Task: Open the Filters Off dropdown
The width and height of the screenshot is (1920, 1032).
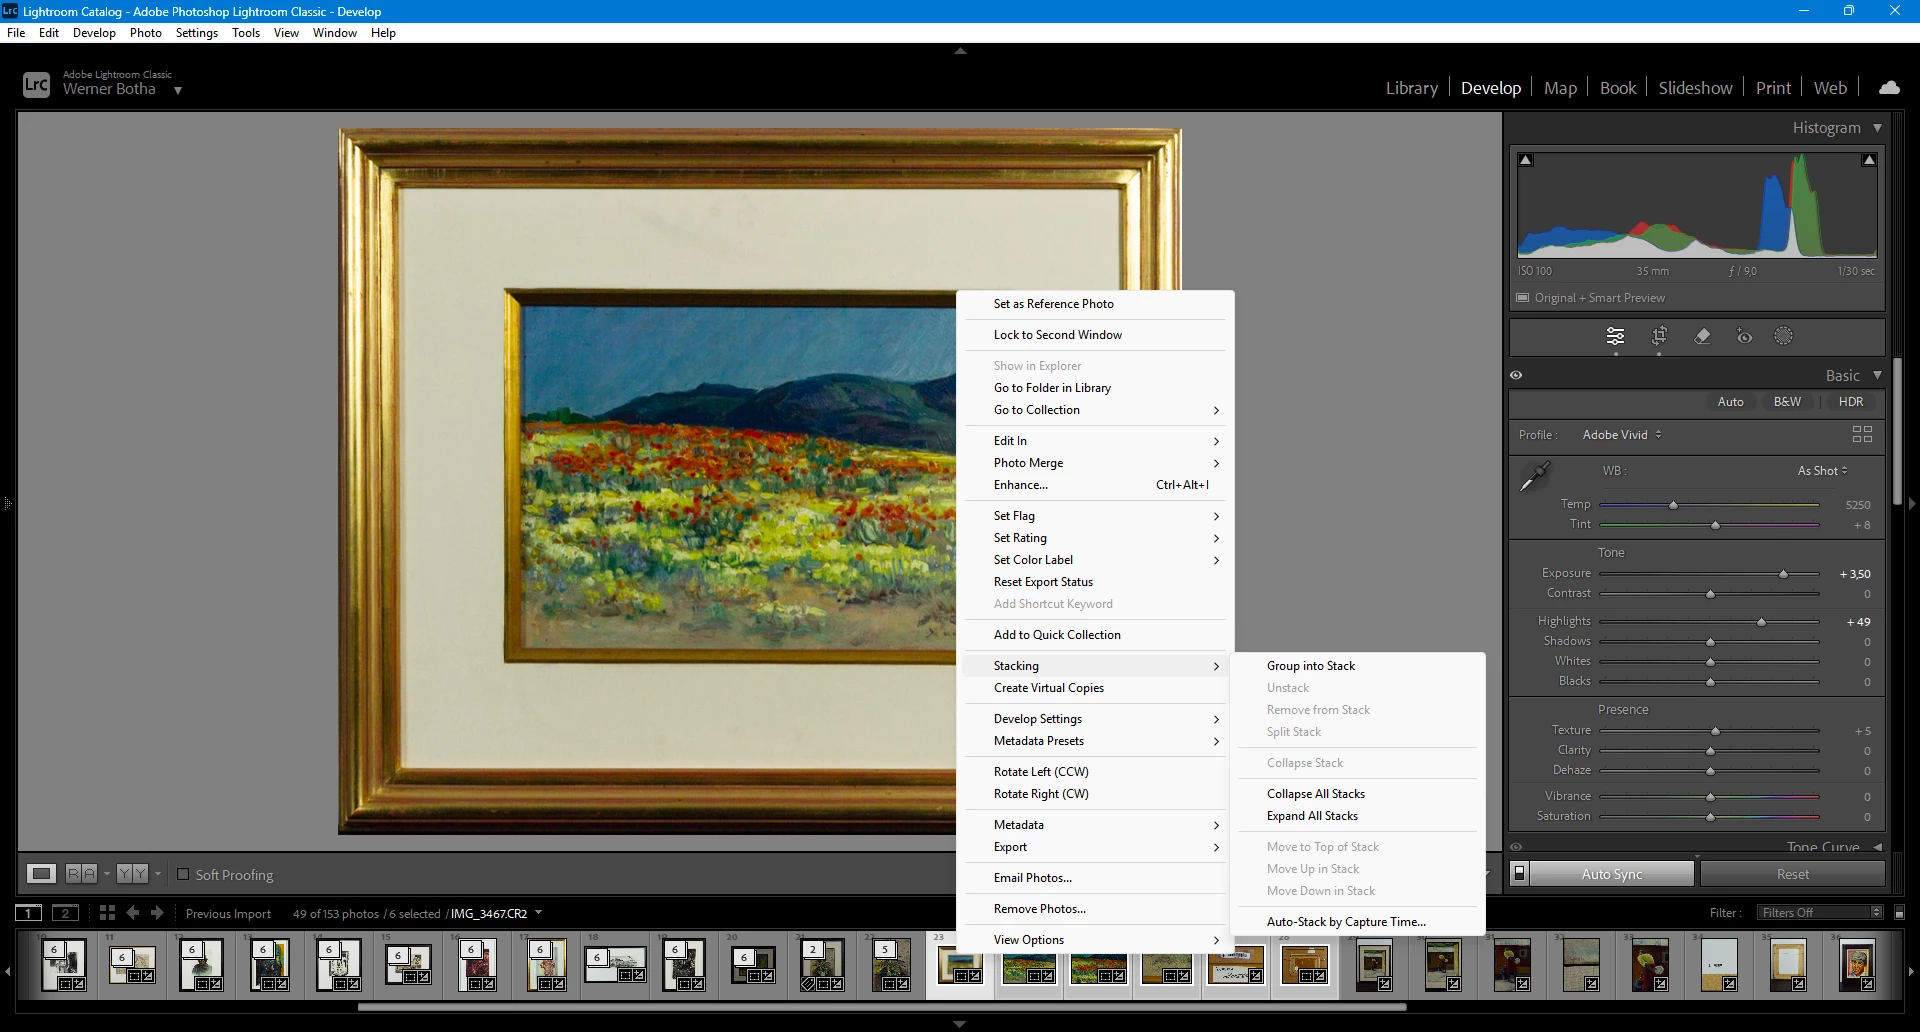Action: coord(1820,913)
